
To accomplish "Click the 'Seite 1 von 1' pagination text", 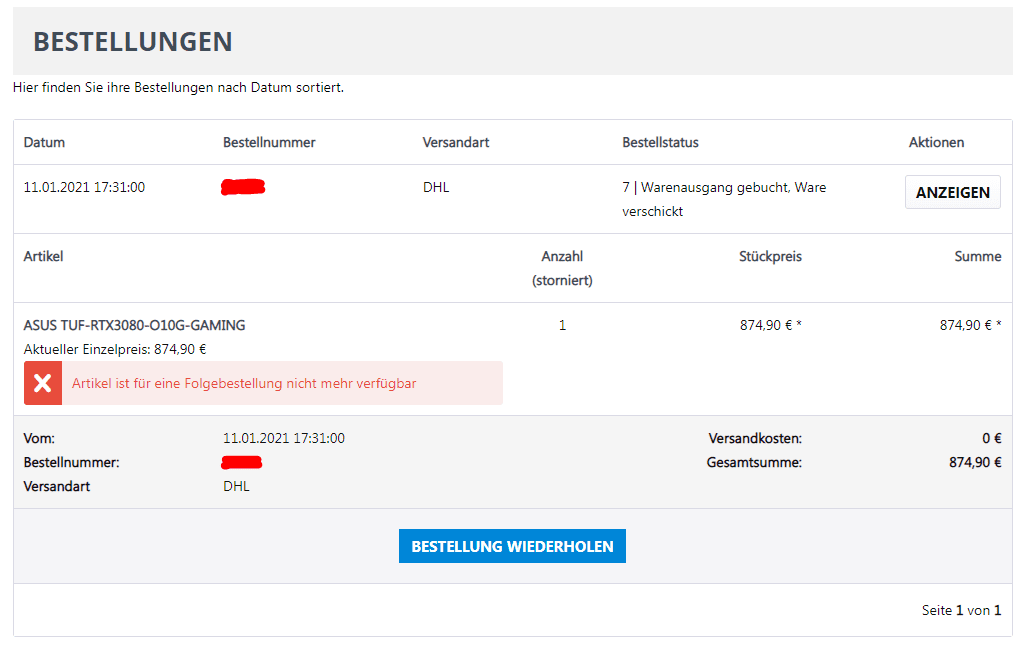I will (x=961, y=610).
